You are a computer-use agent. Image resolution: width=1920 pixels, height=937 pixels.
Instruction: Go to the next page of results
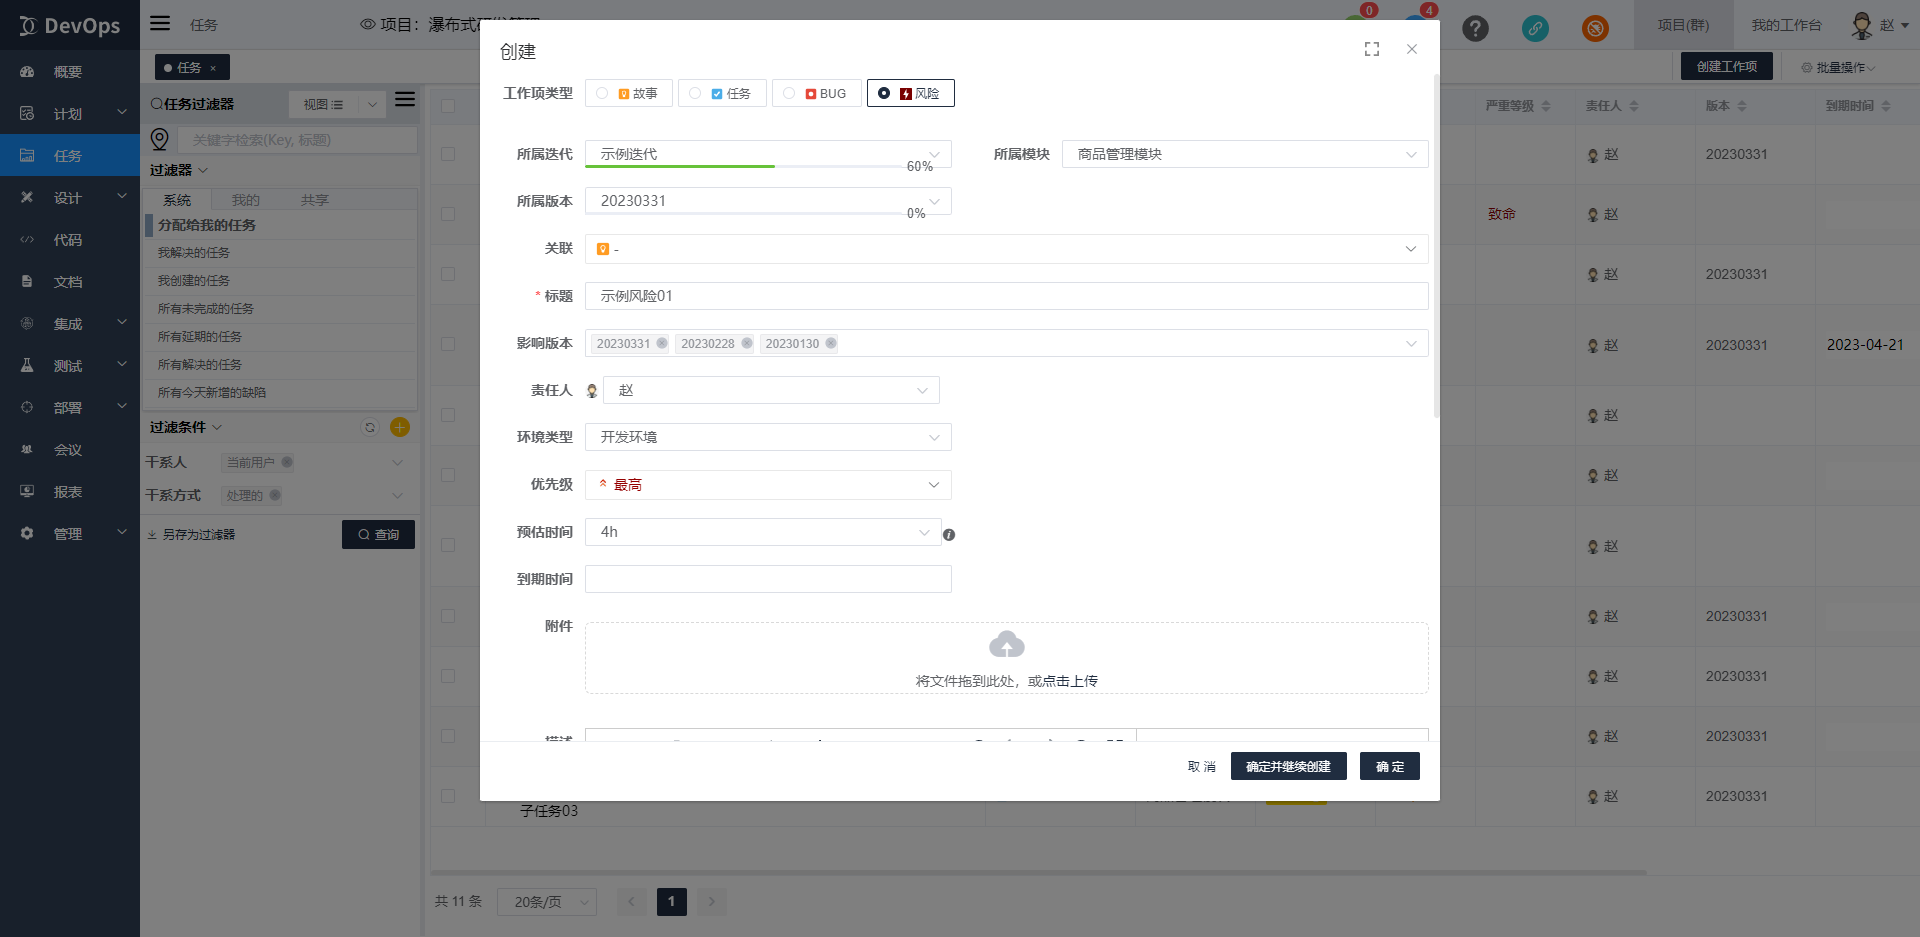coord(711,902)
